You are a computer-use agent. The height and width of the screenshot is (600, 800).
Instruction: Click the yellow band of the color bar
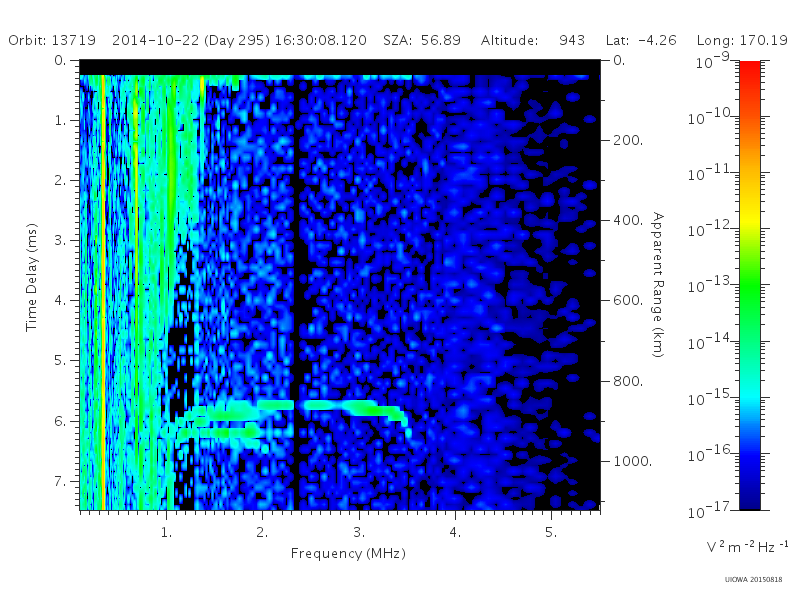pos(750,219)
